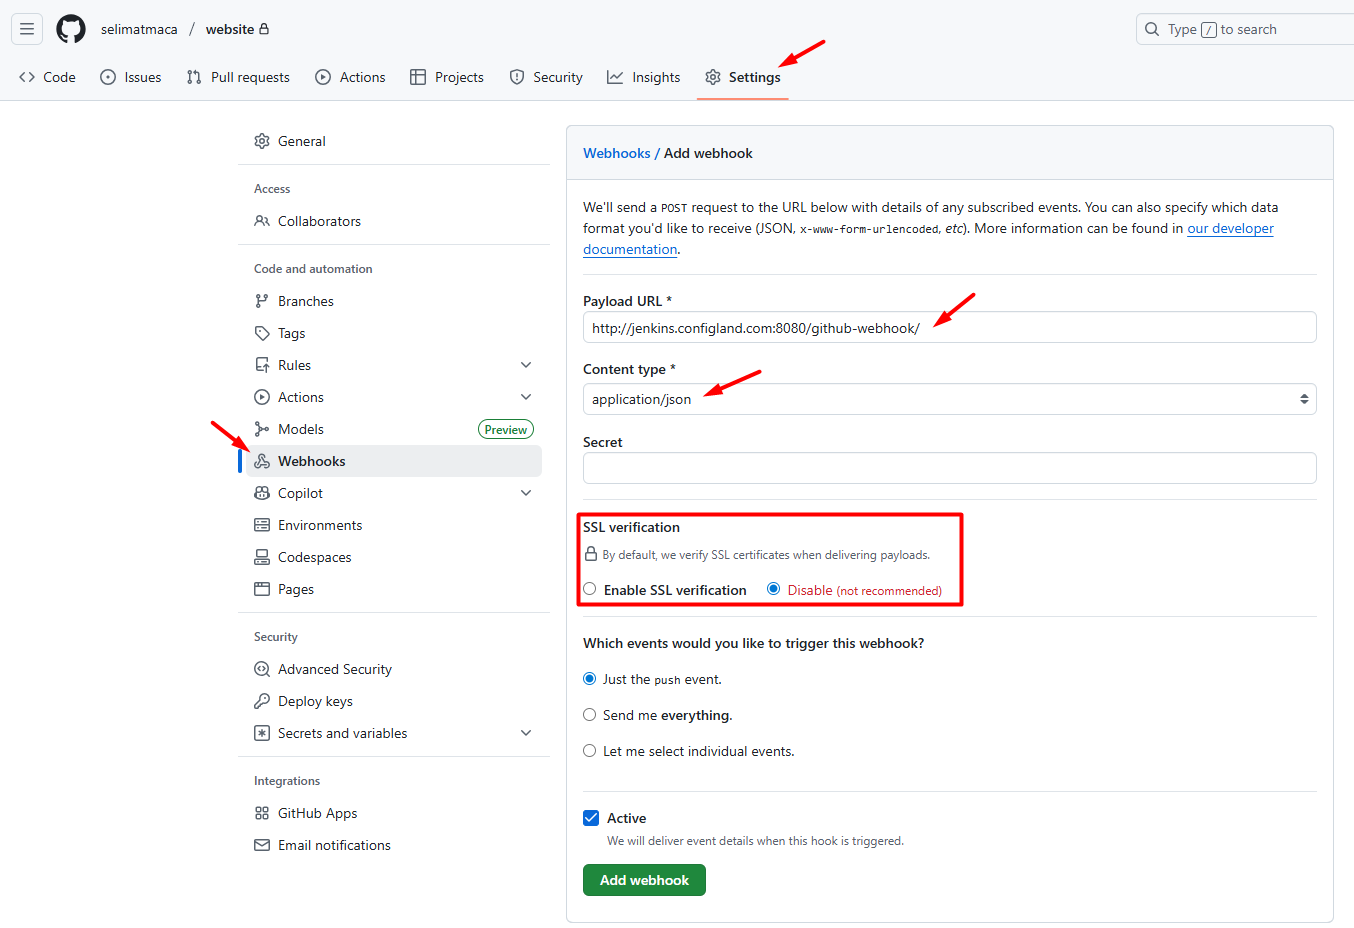This screenshot has width=1354, height=928.
Task: Click the Add webhook button
Action: tap(644, 880)
